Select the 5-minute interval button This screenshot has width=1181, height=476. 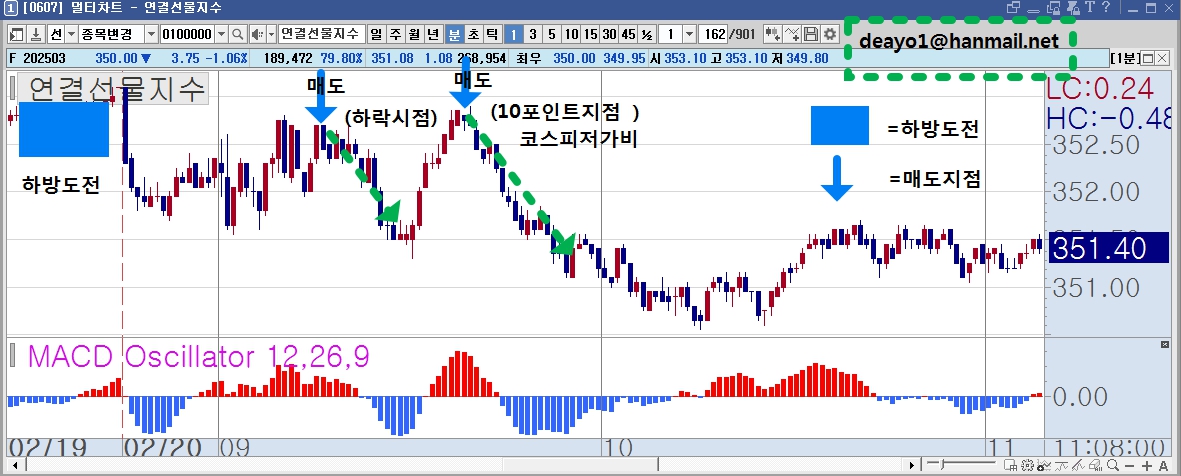point(552,34)
